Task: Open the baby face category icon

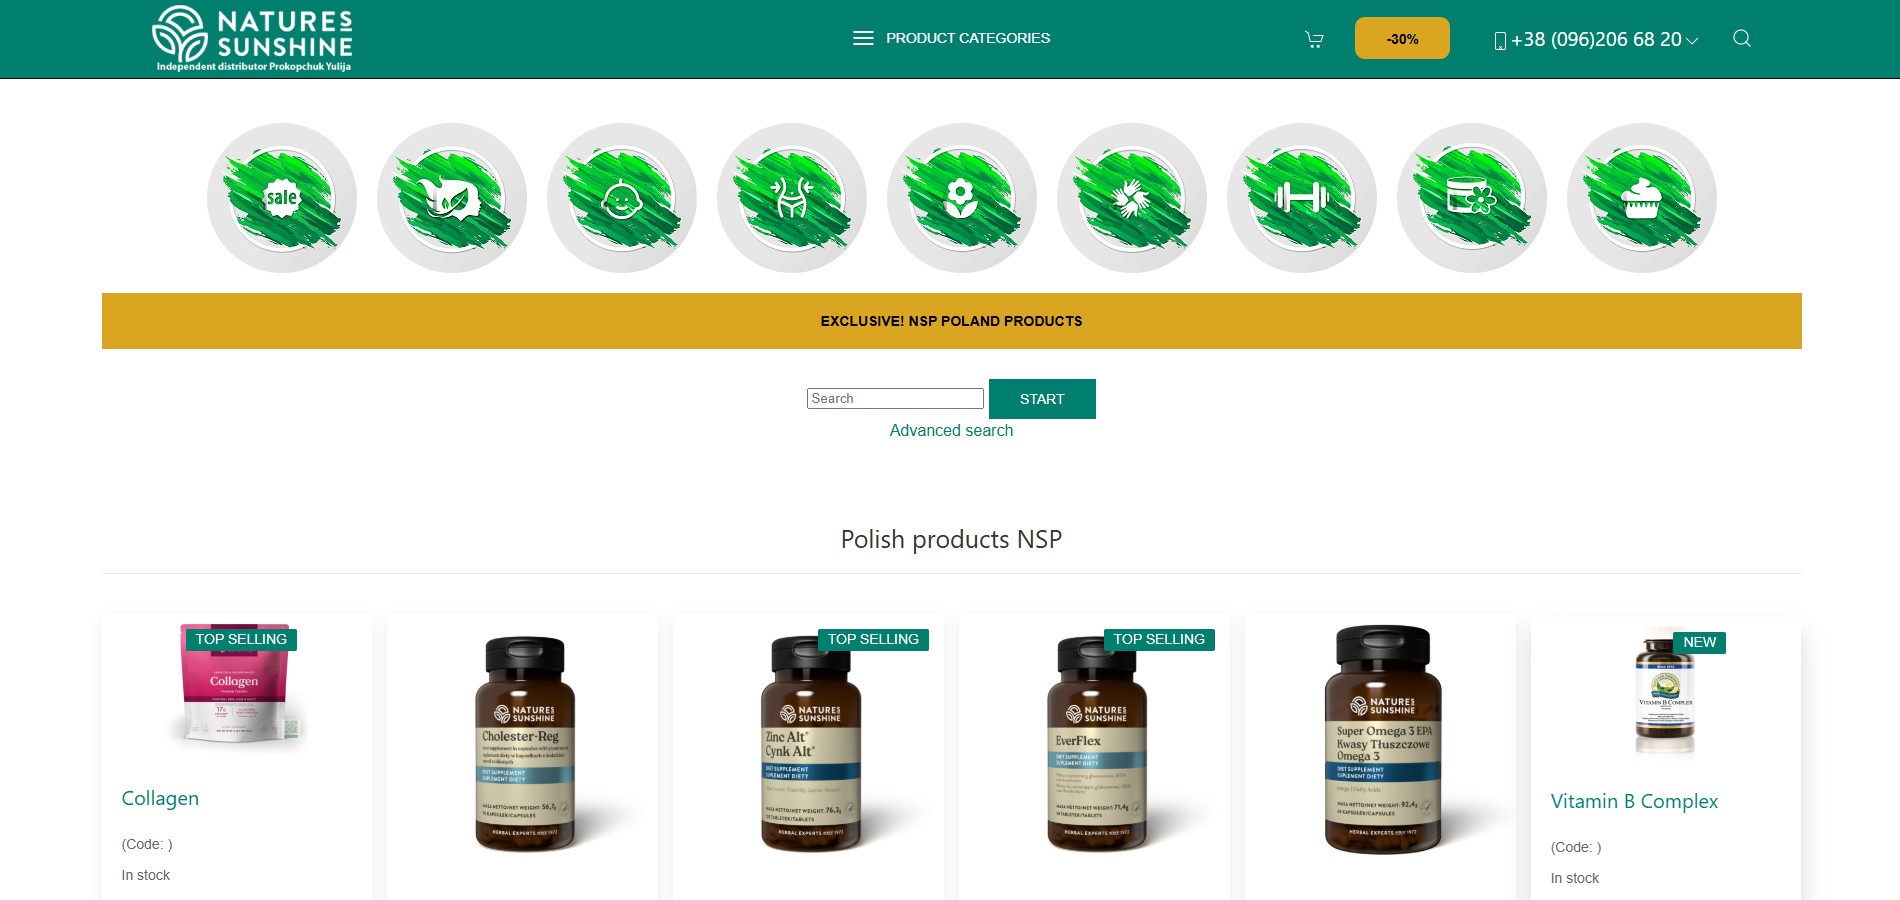Action: tap(622, 198)
